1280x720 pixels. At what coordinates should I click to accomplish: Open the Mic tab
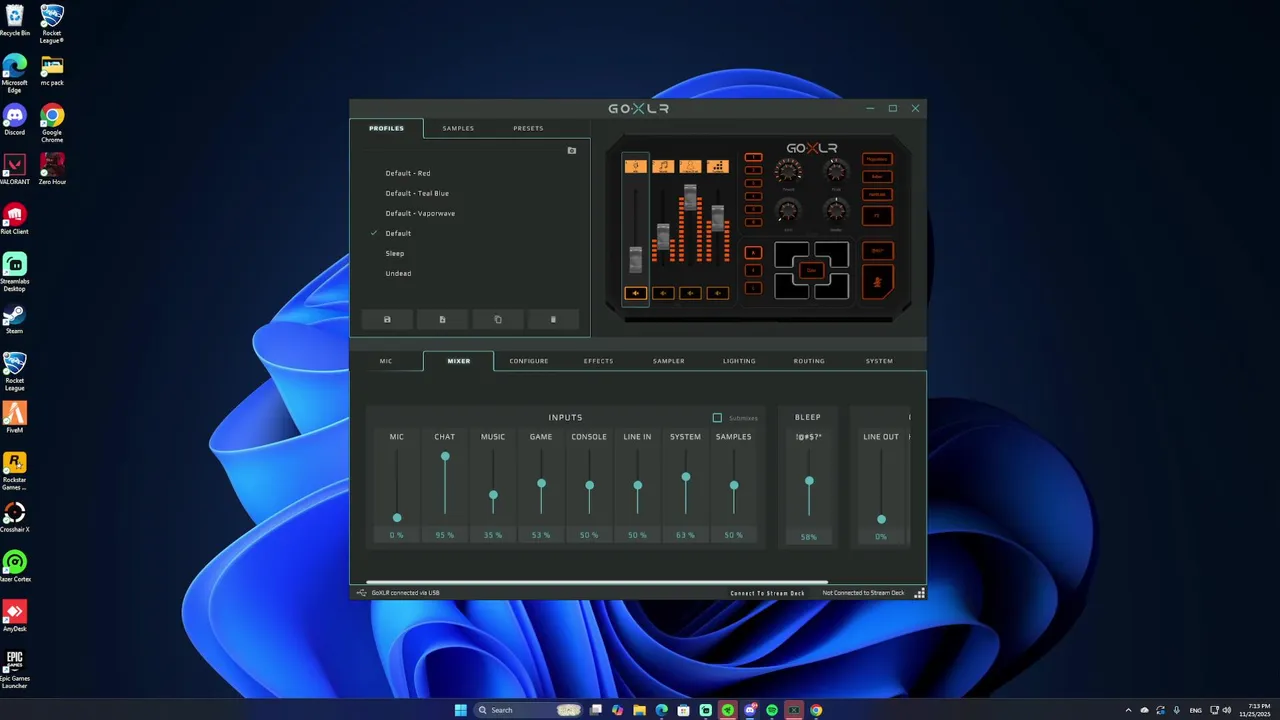(x=386, y=361)
